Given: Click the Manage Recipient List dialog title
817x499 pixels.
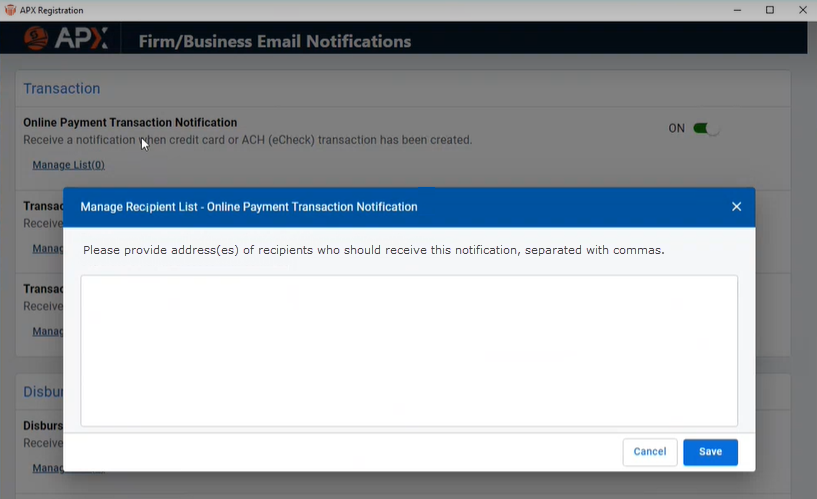Looking at the screenshot, I should tap(249, 207).
